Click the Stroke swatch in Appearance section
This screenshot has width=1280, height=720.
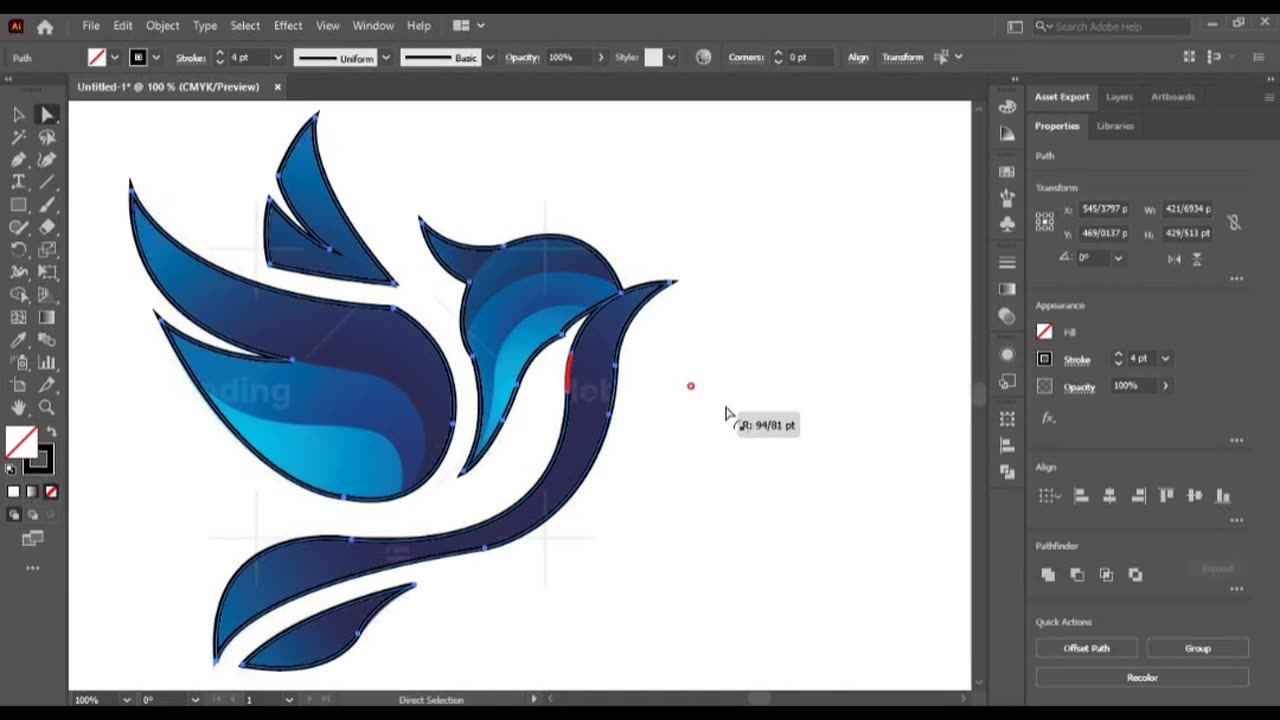click(x=1045, y=359)
